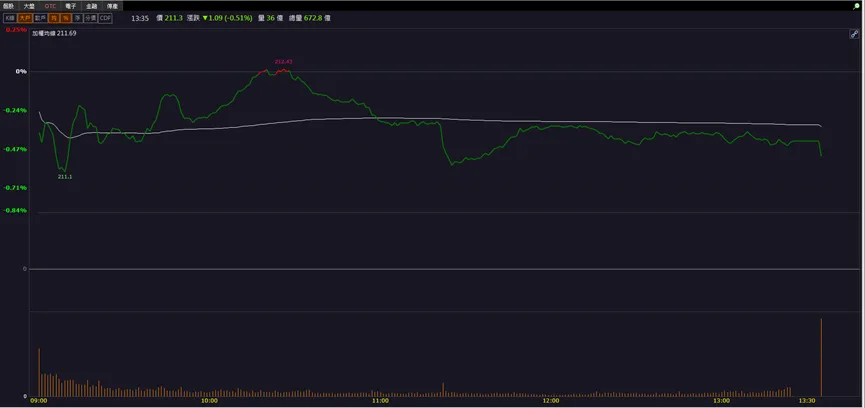
Task: Click the chain link icon on chart
Action: click(854, 34)
